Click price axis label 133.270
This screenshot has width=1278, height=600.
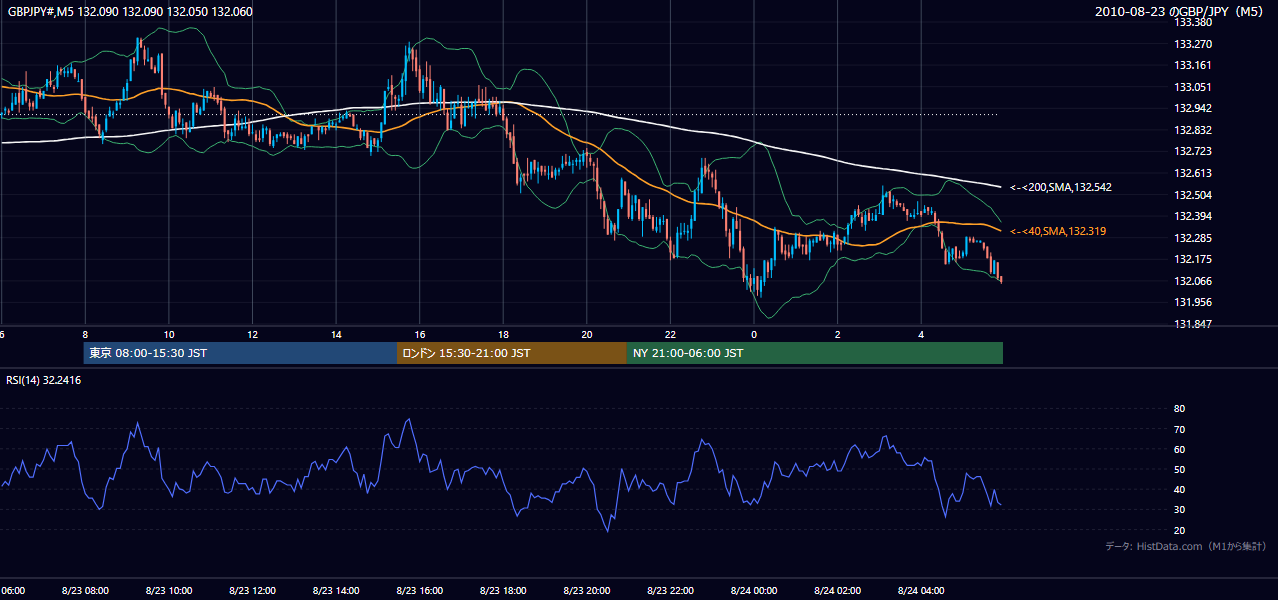tap(1192, 44)
